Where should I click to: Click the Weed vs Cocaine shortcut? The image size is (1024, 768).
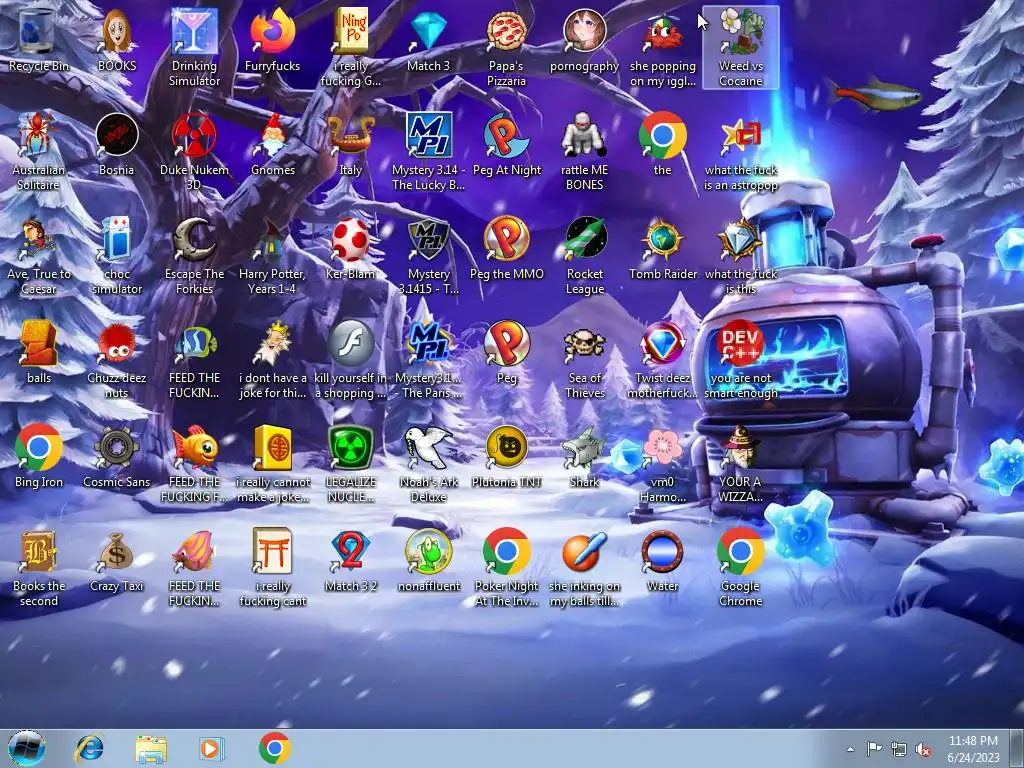741,47
